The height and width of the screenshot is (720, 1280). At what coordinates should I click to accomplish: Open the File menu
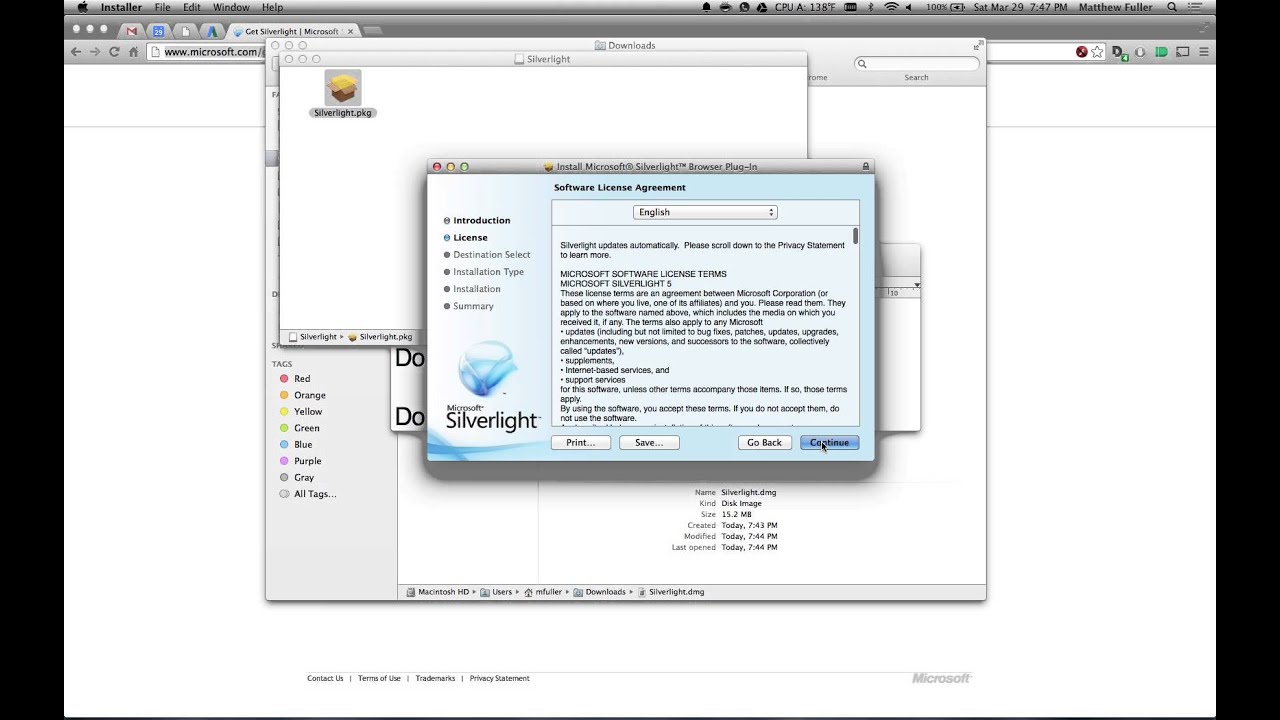pyautogui.click(x=162, y=7)
